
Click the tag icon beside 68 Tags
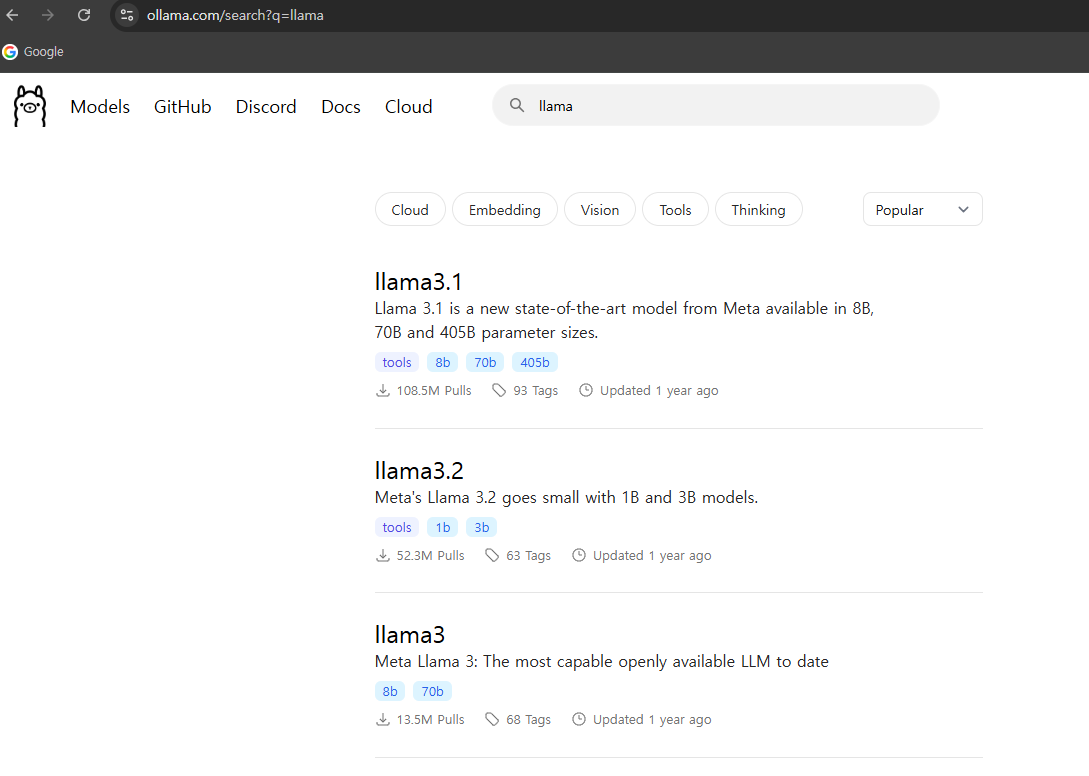[492, 719]
